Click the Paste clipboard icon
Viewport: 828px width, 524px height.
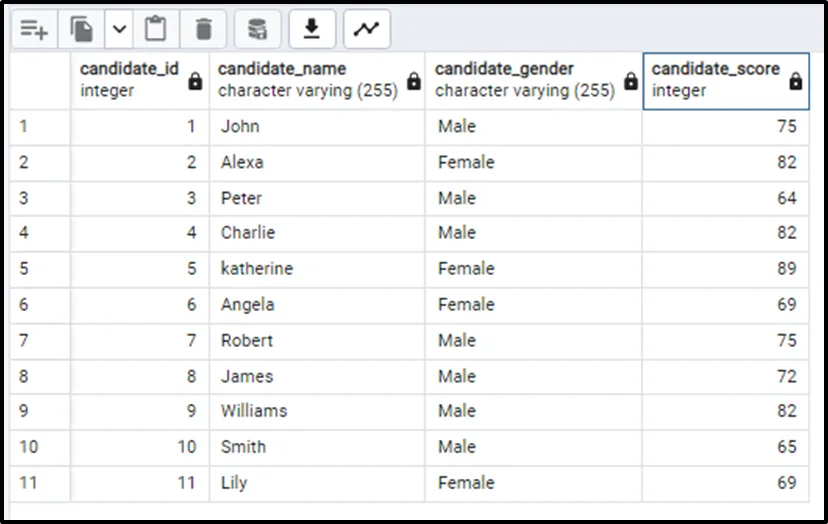[156, 30]
